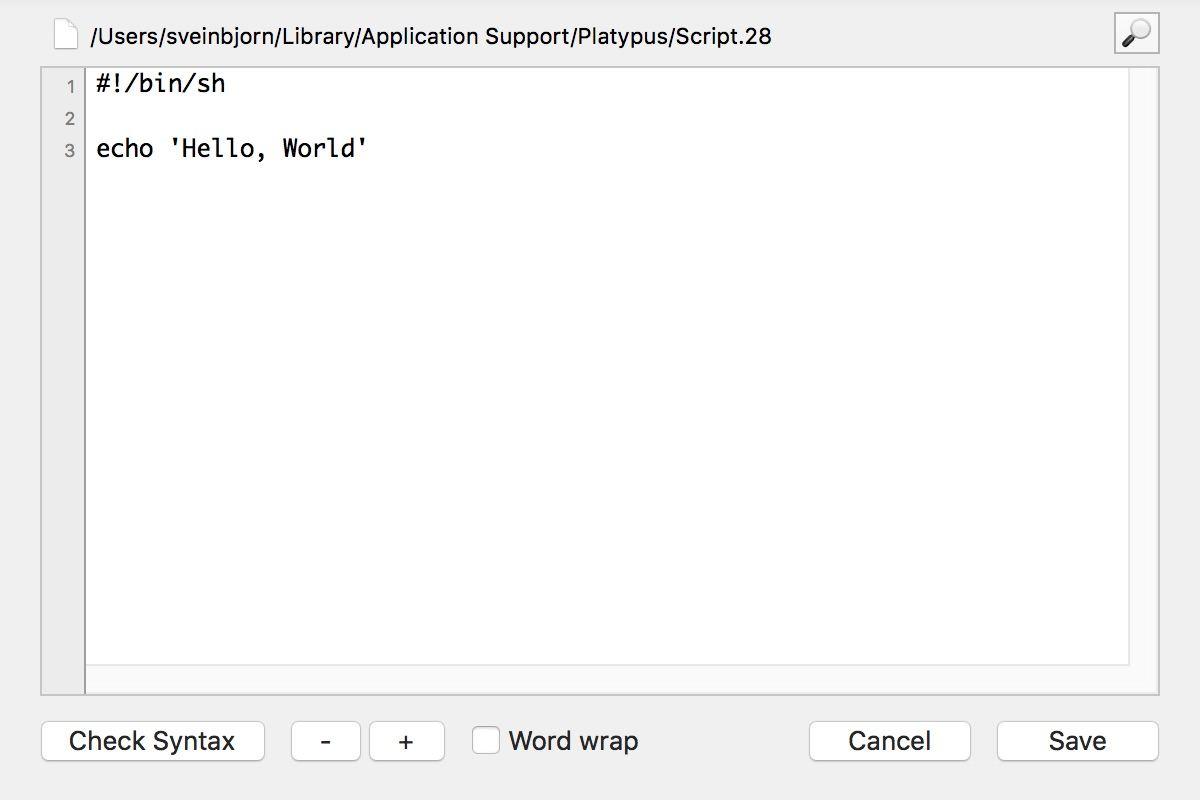Cancel the script editing dialog
Viewport: 1200px width, 800px height.
coord(889,741)
